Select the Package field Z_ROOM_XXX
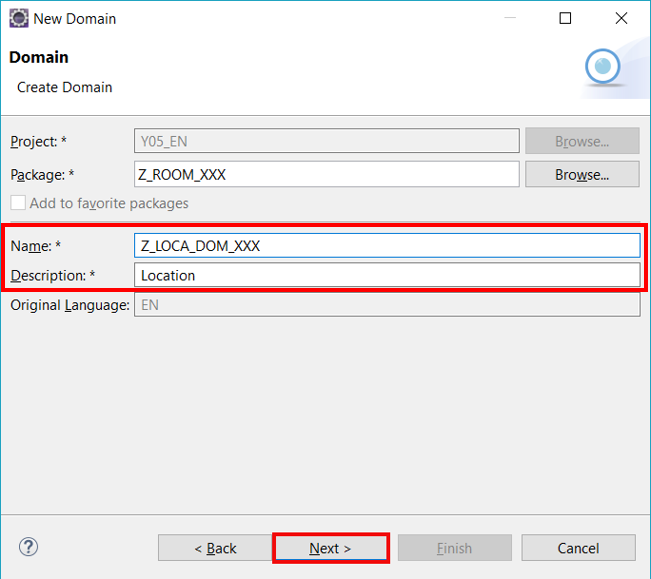 click(327, 174)
